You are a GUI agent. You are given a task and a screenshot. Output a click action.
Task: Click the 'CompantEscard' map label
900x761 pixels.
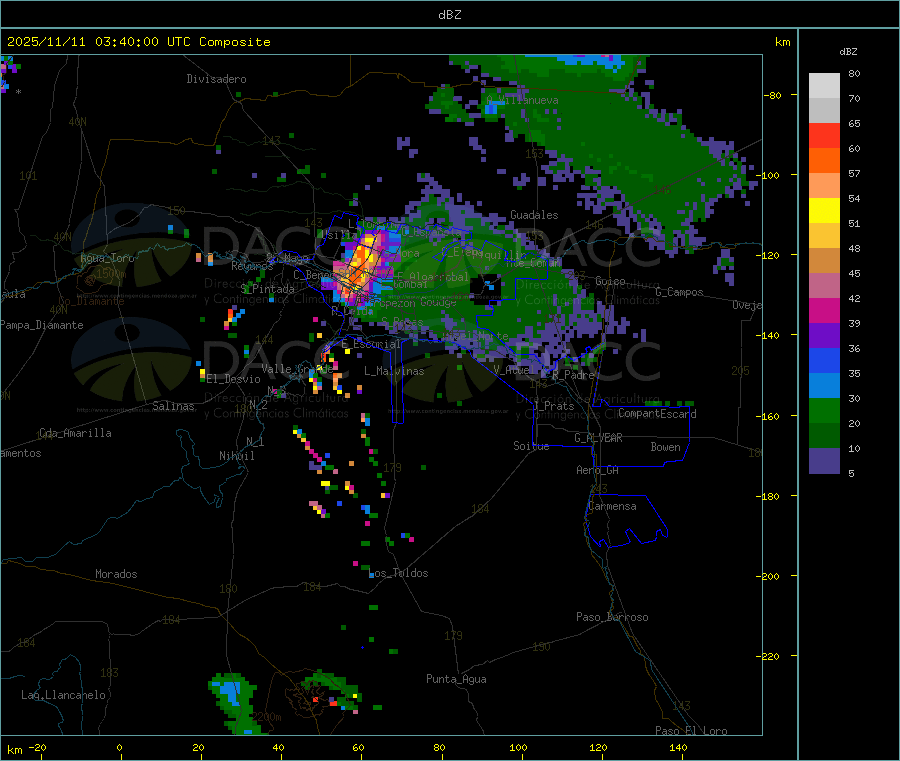tap(658, 414)
